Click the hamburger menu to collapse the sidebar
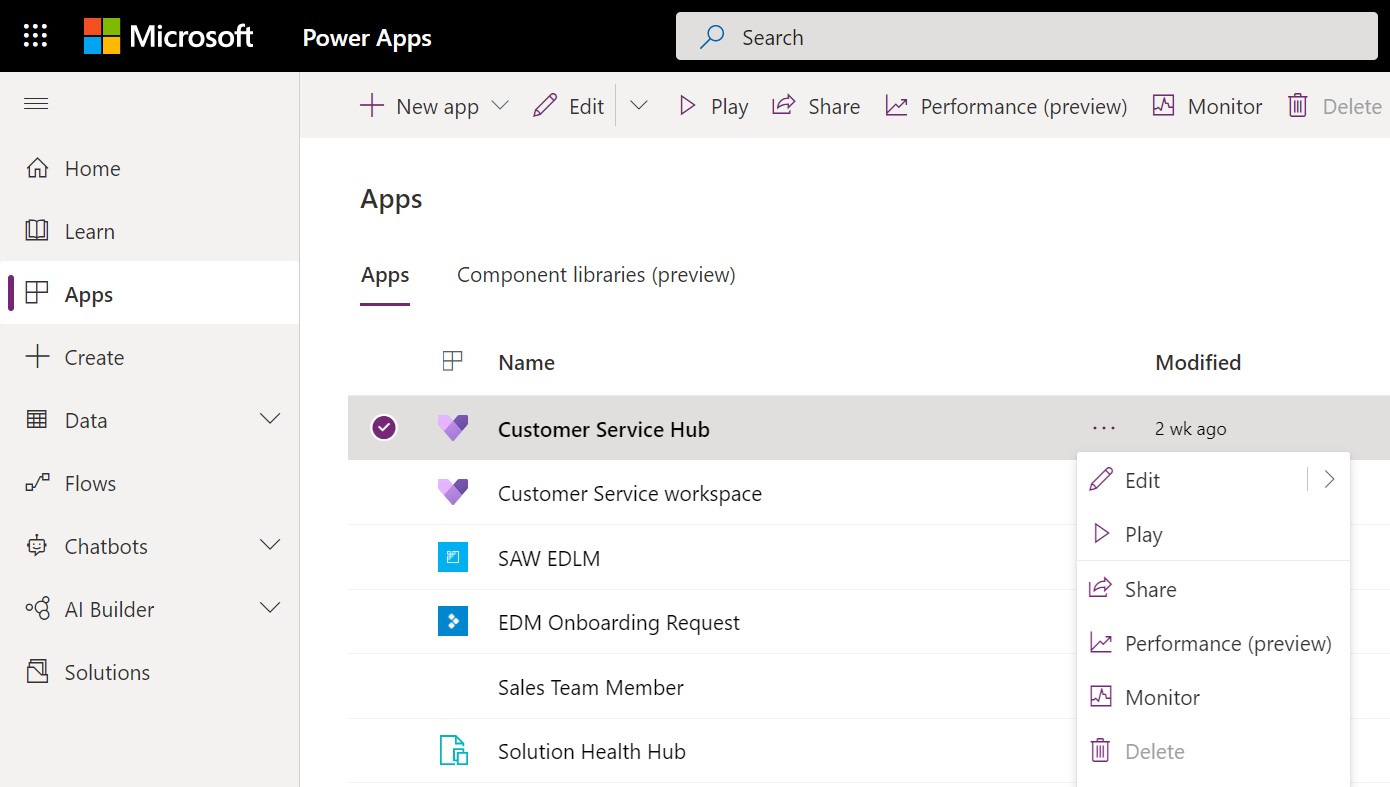This screenshot has width=1390, height=787. click(x=36, y=103)
